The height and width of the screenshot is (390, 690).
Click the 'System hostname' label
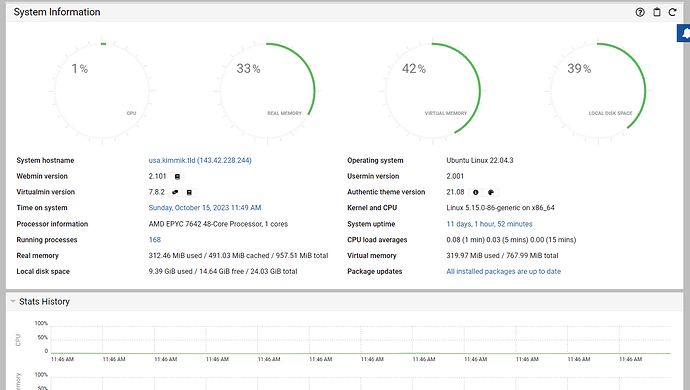tap(45, 160)
